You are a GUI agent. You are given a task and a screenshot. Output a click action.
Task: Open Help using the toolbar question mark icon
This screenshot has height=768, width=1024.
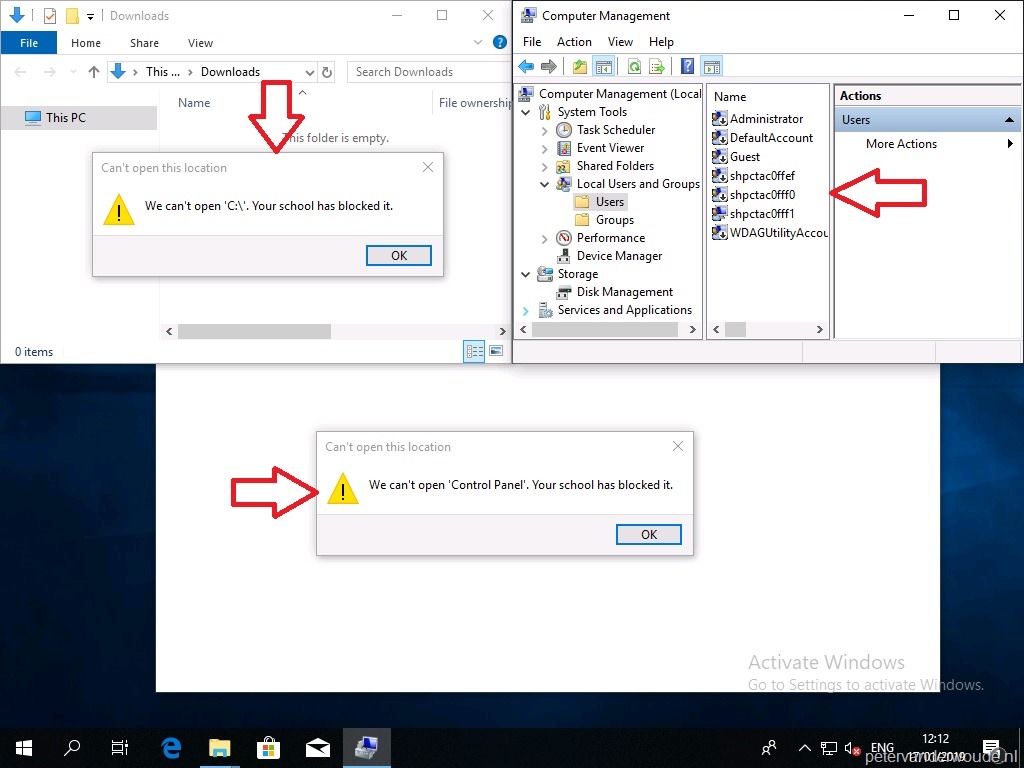pos(686,66)
